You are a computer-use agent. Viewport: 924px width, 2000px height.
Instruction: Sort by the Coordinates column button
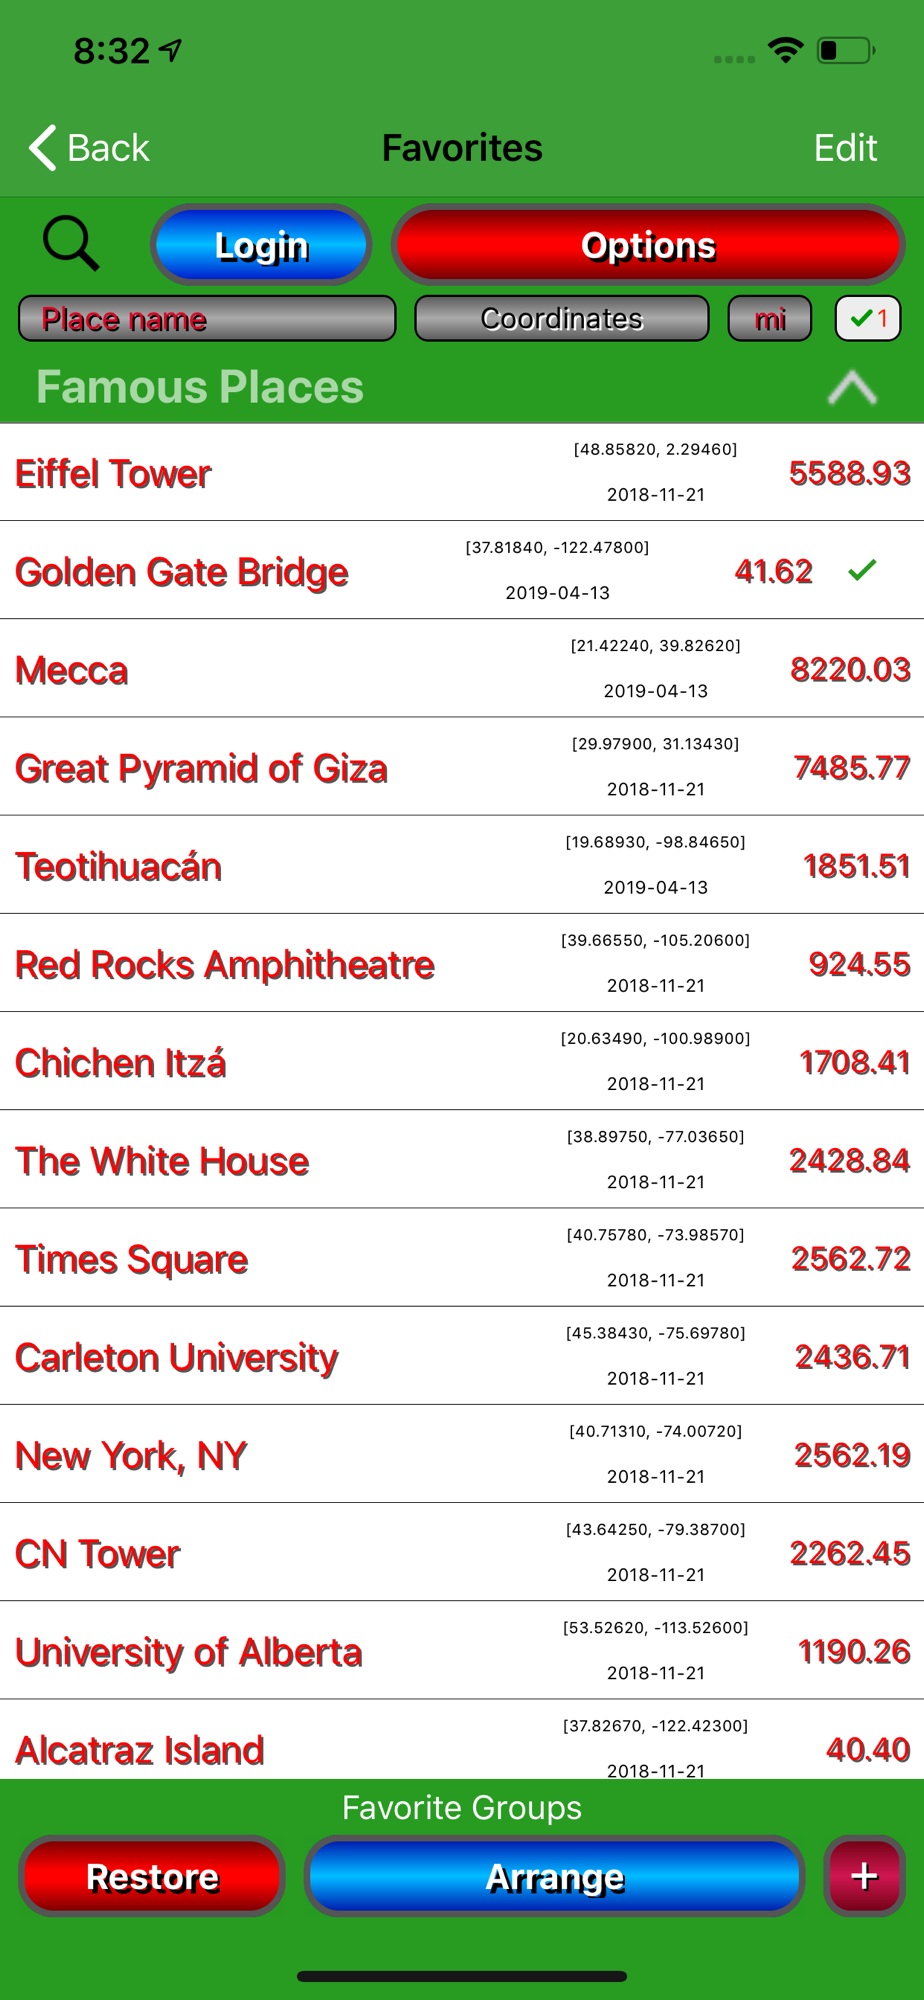point(561,319)
